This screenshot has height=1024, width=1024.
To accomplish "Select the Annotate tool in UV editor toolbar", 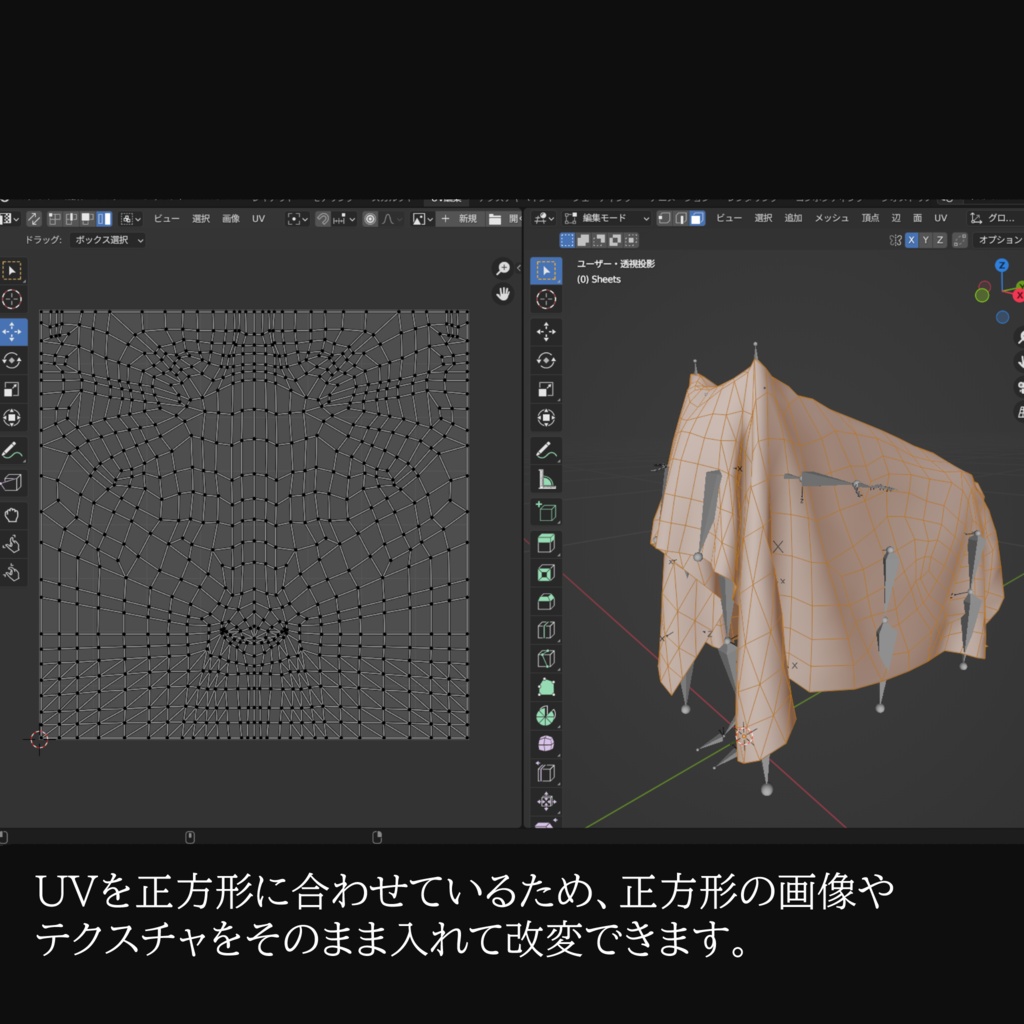I will [12, 451].
